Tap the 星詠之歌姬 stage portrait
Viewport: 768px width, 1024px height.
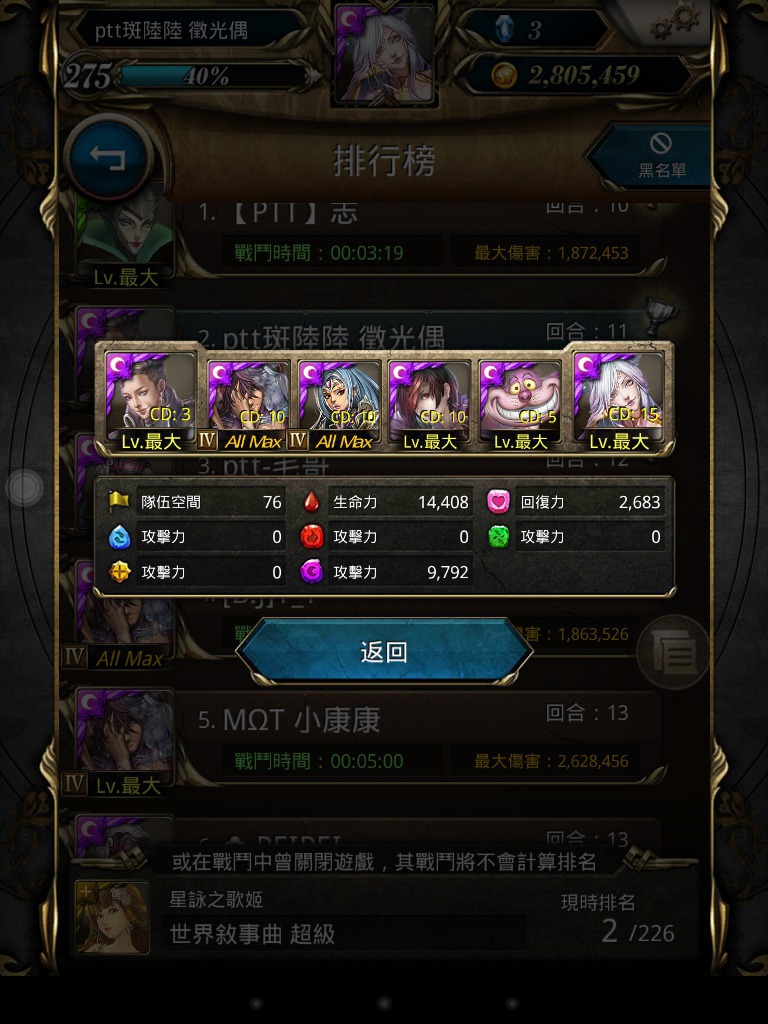tap(112, 917)
